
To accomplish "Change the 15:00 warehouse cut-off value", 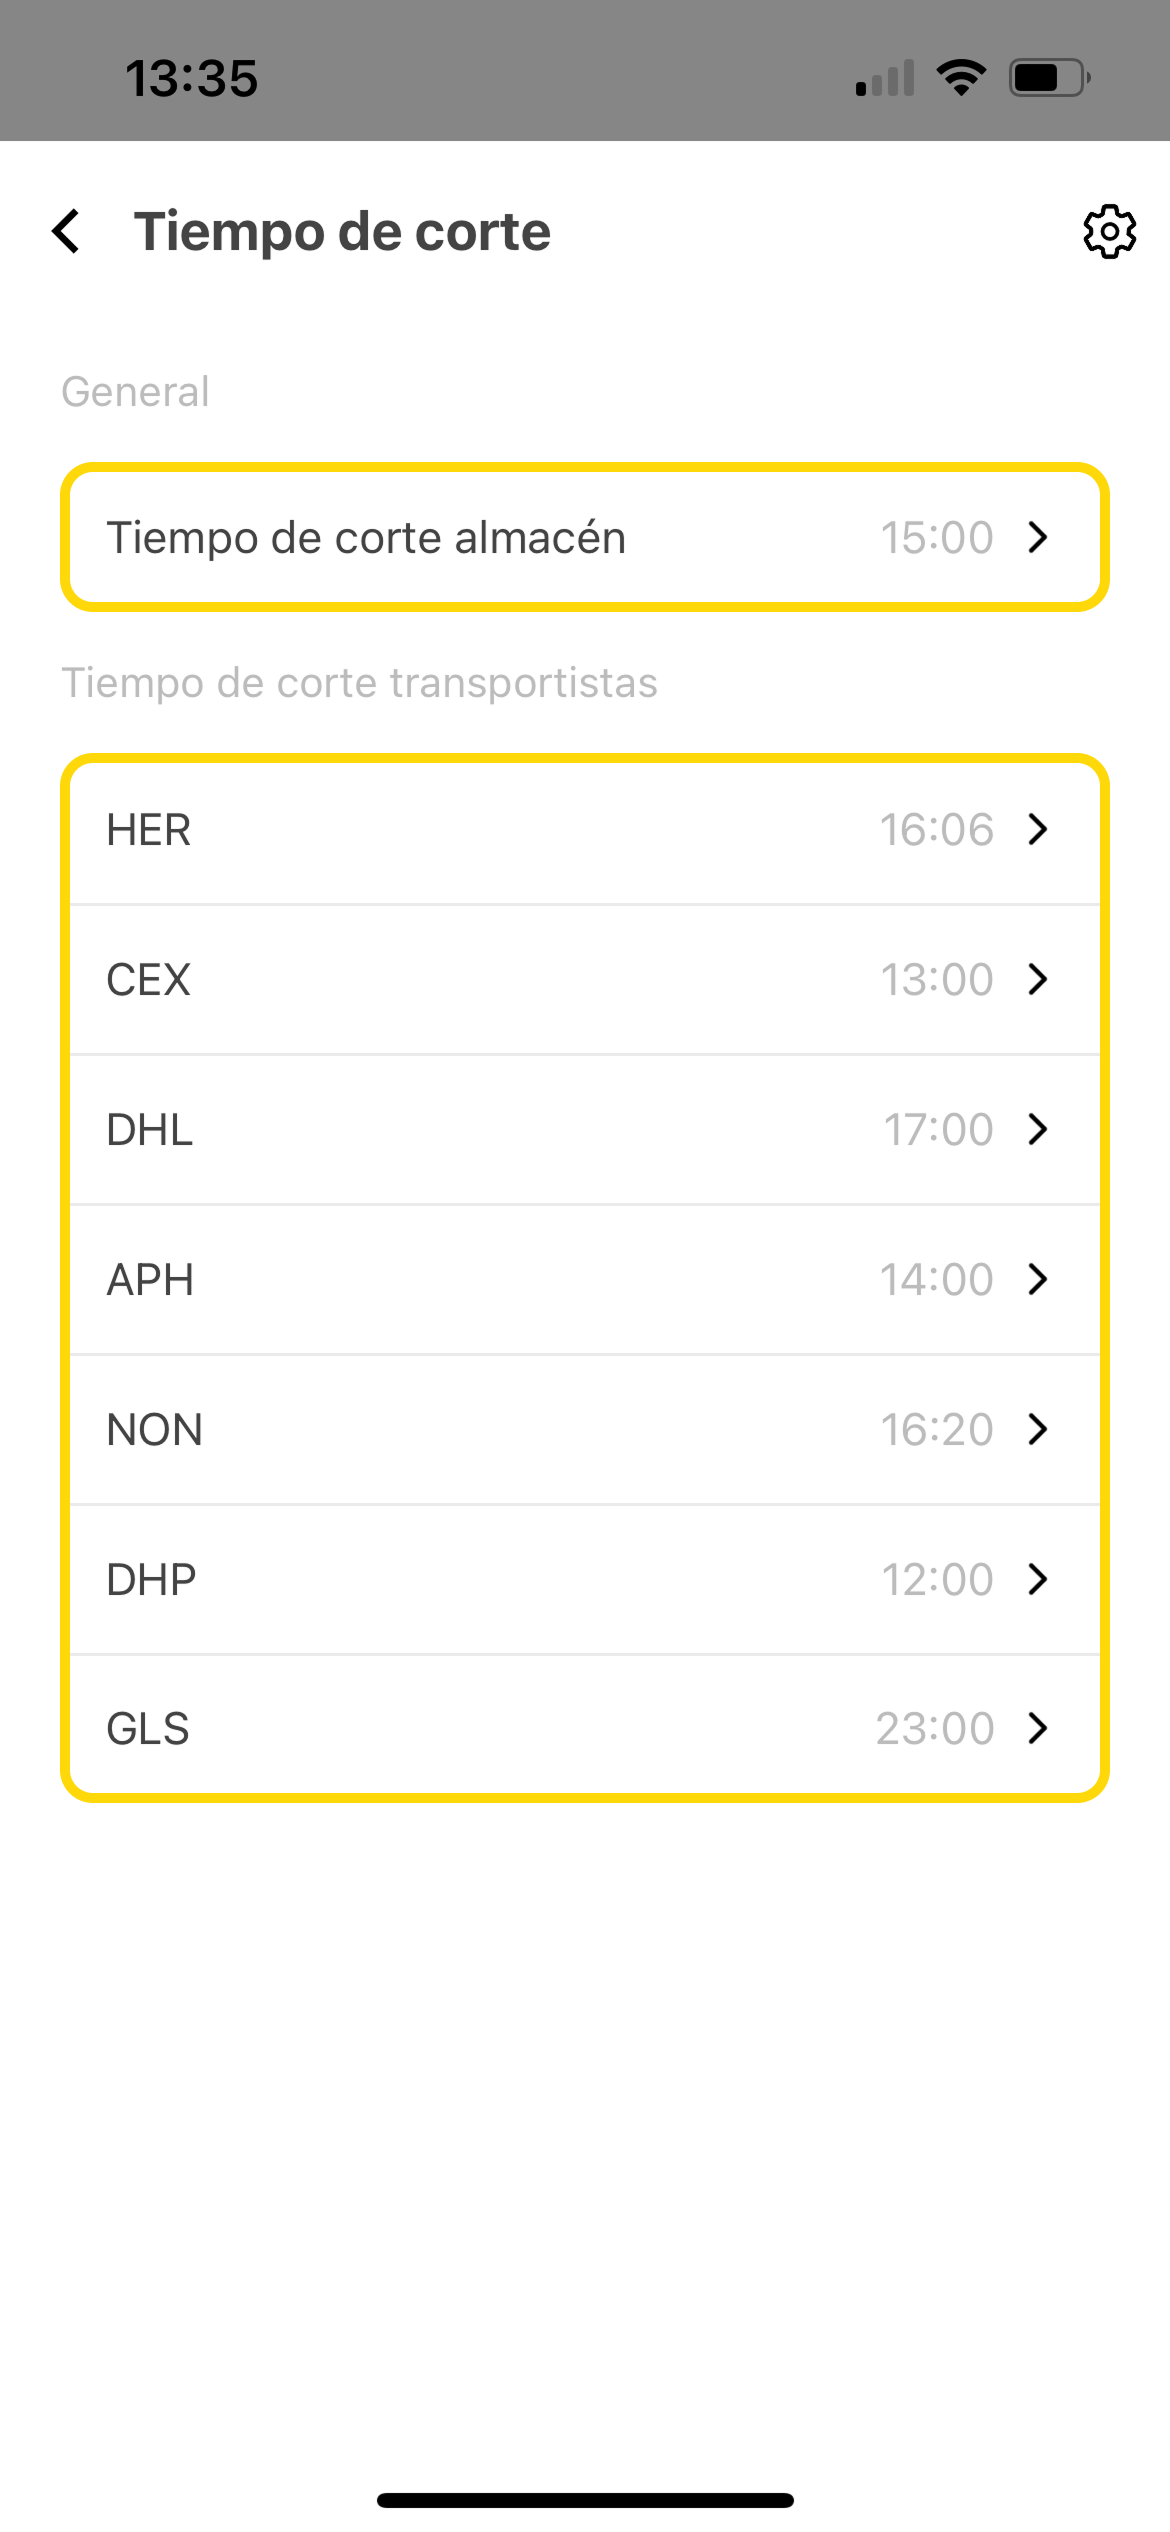I will point(936,537).
